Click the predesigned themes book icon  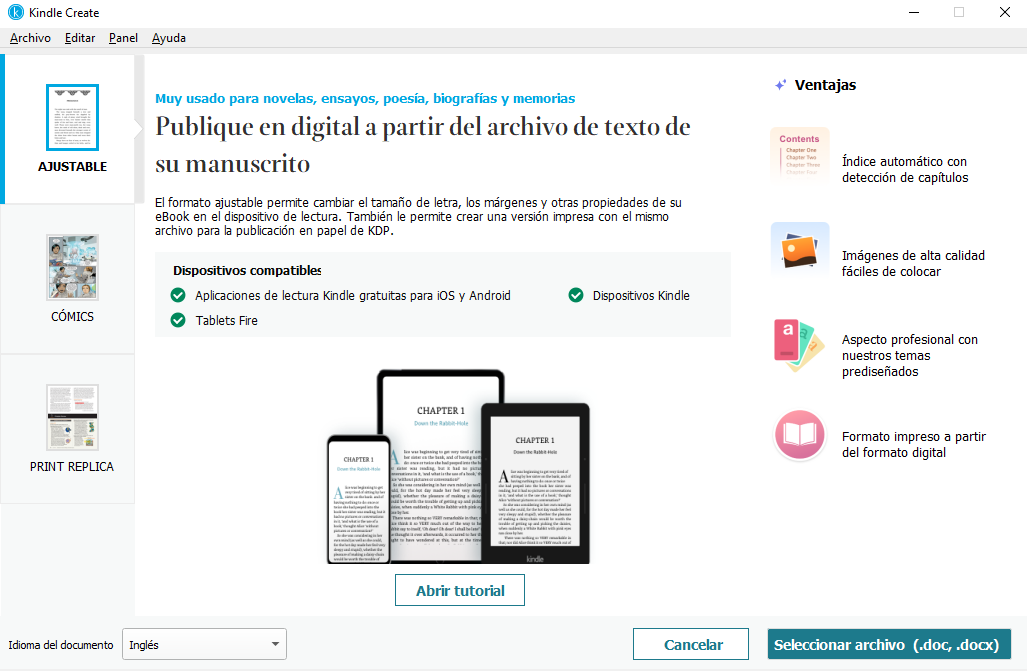point(800,345)
